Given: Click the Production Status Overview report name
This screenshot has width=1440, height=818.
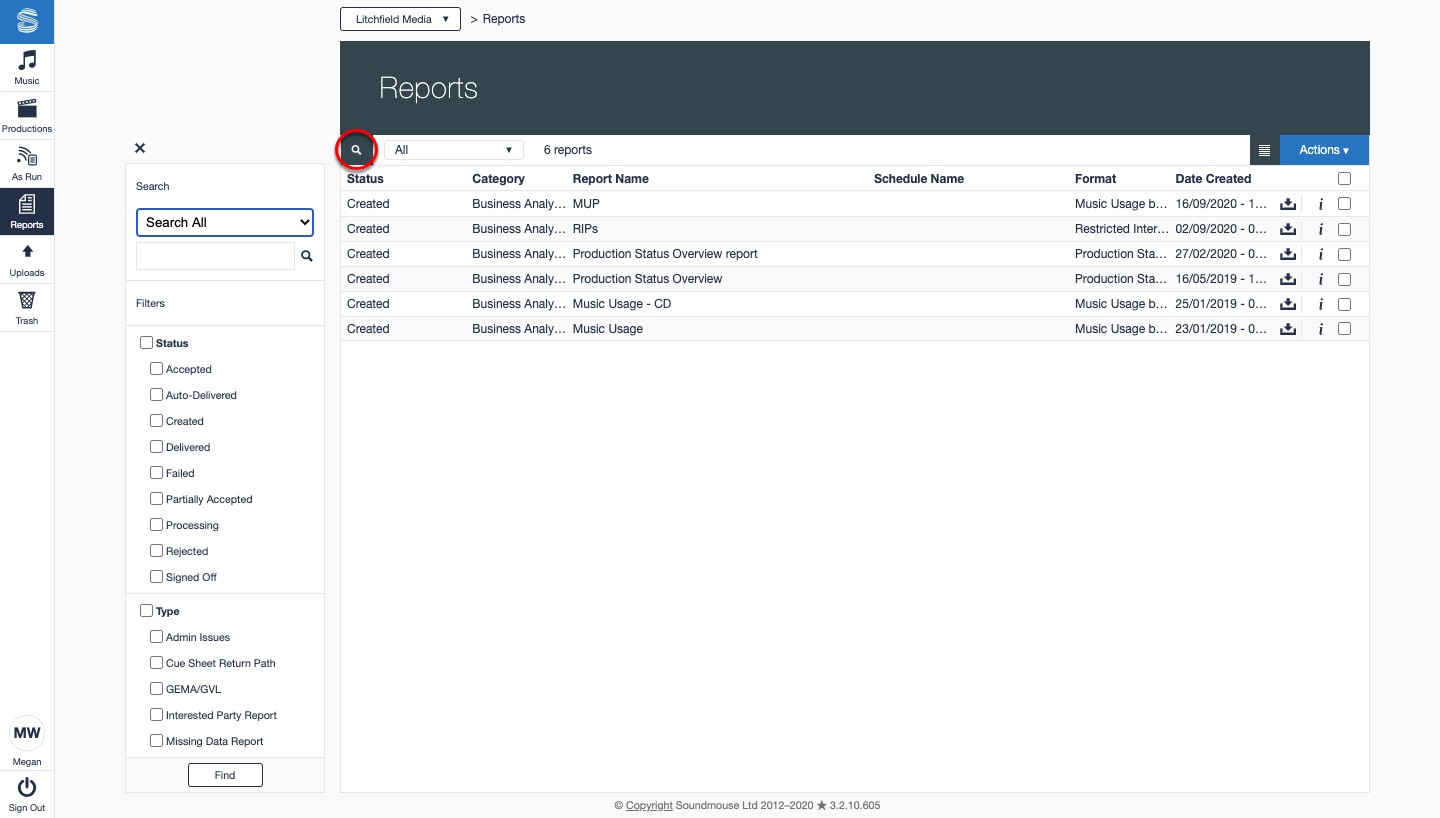Looking at the screenshot, I should point(647,279).
